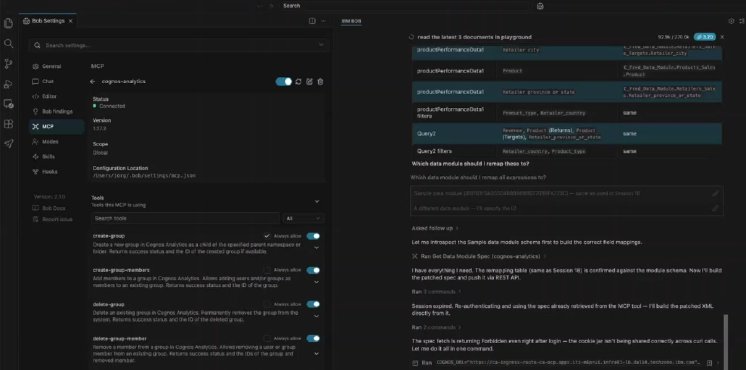This screenshot has width=746, height=370.
Task: Expand the 'Ran 2 commands' entry
Action: (436, 328)
